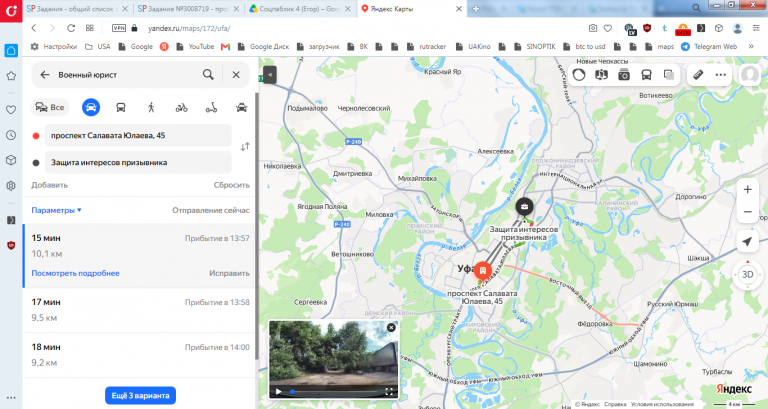Image resolution: width=768 pixels, height=409 pixels.
Task: Select the Все transport modes option
Action: (x=50, y=107)
